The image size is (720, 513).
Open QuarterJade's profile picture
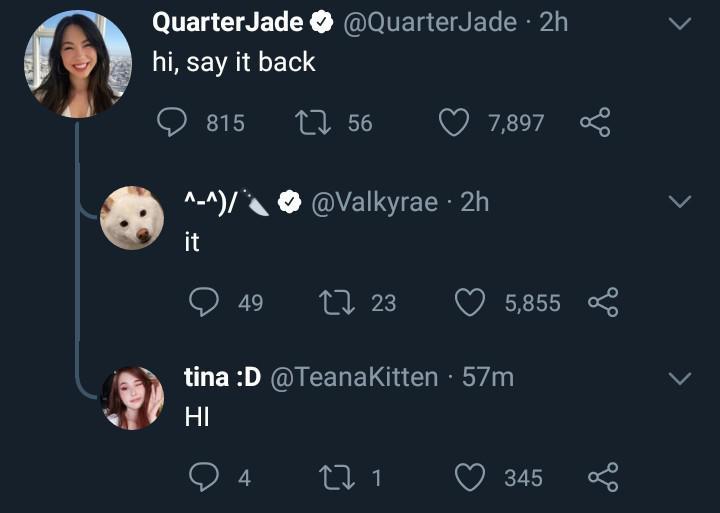pyautogui.click(x=78, y=64)
